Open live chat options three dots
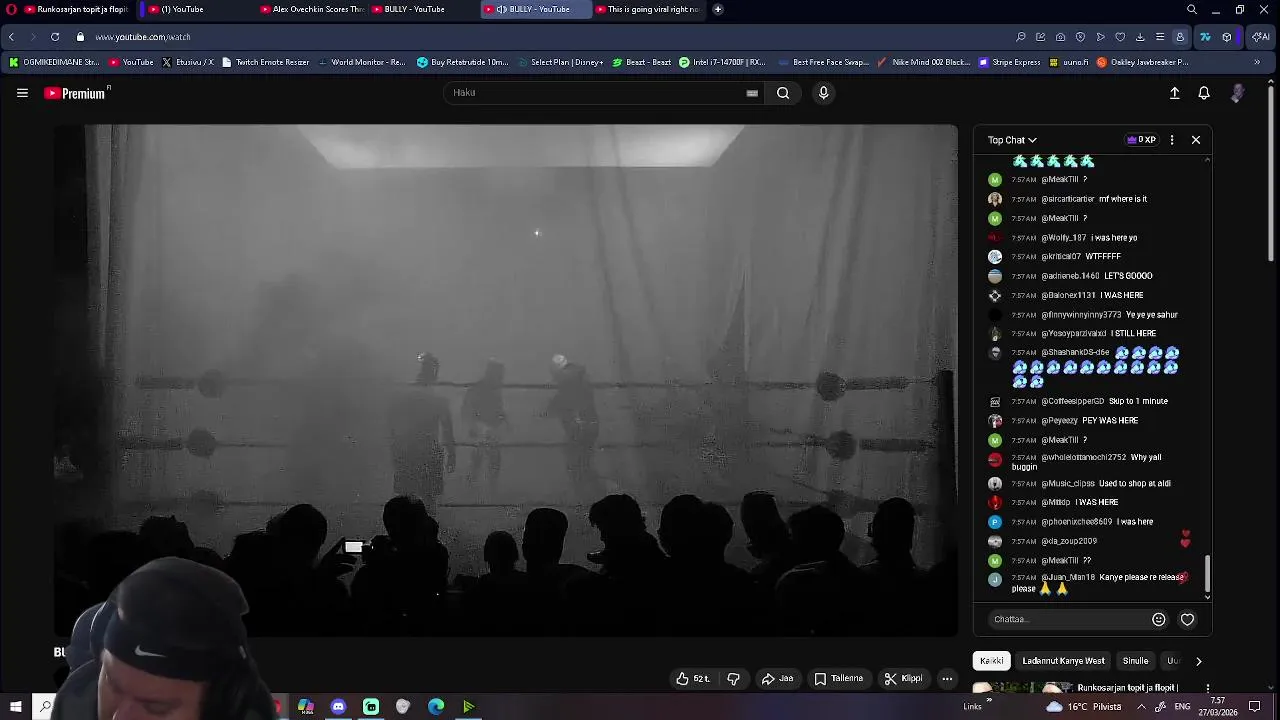Screen dimensions: 1280x720 (x=1172, y=140)
